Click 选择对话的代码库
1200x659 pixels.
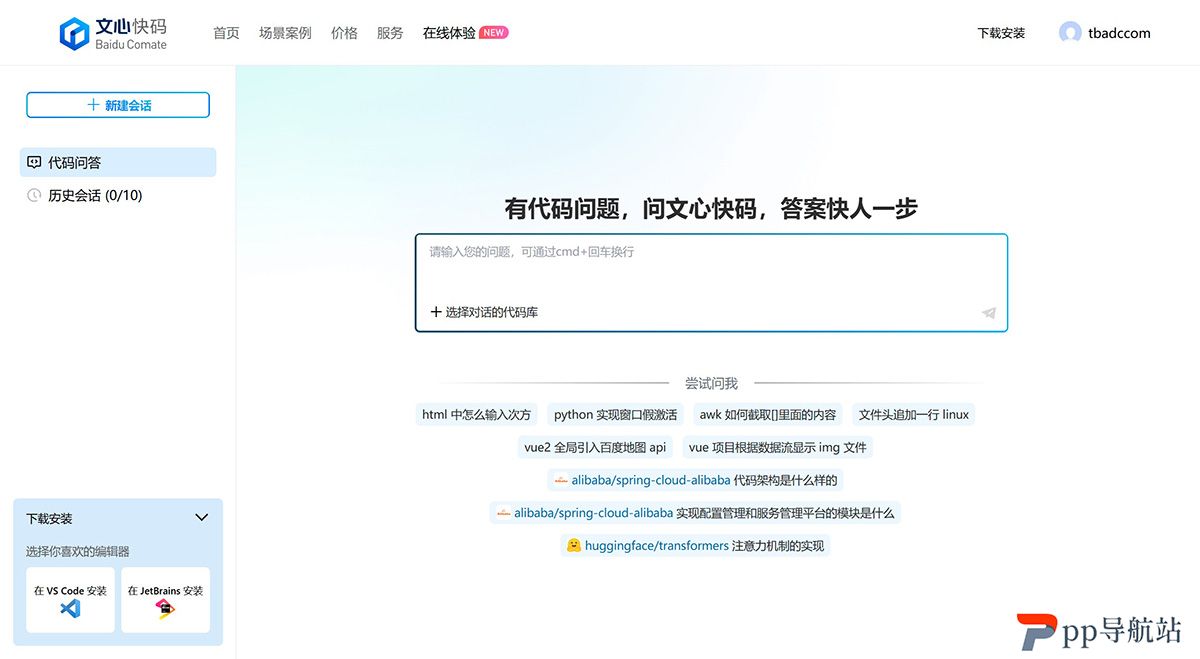pyautogui.click(x=484, y=312)
